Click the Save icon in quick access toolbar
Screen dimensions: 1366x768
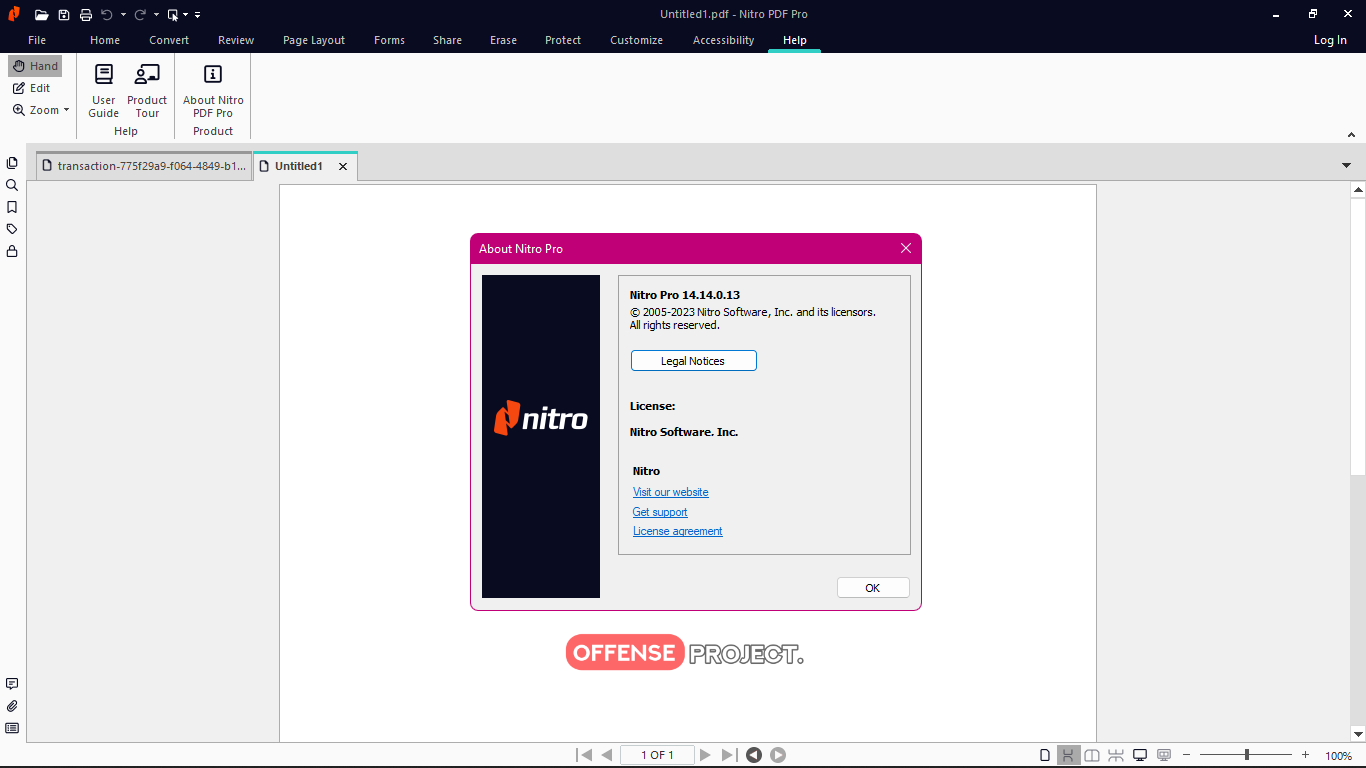64,15
